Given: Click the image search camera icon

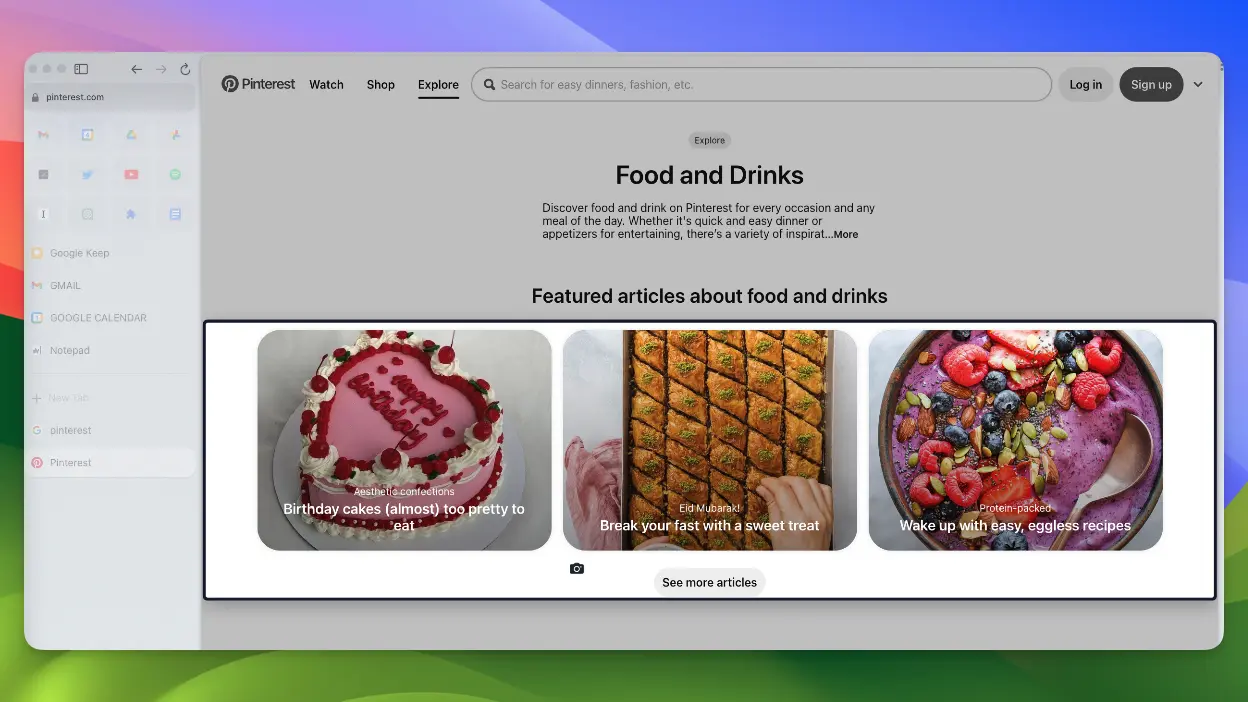Looking at the screenshot, I should click(x=577, y=567).
